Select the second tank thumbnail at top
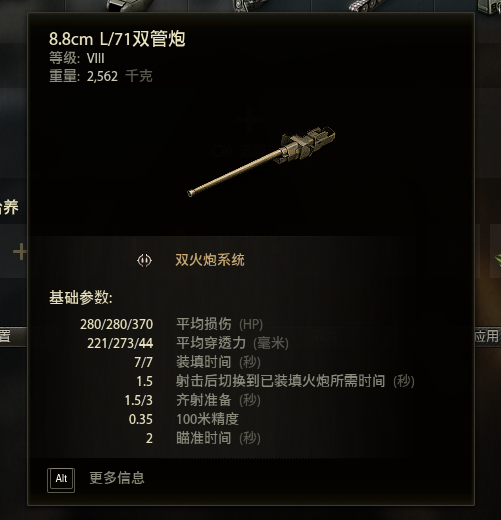Screen dimensions: 501x520 [x=250, y=5]
